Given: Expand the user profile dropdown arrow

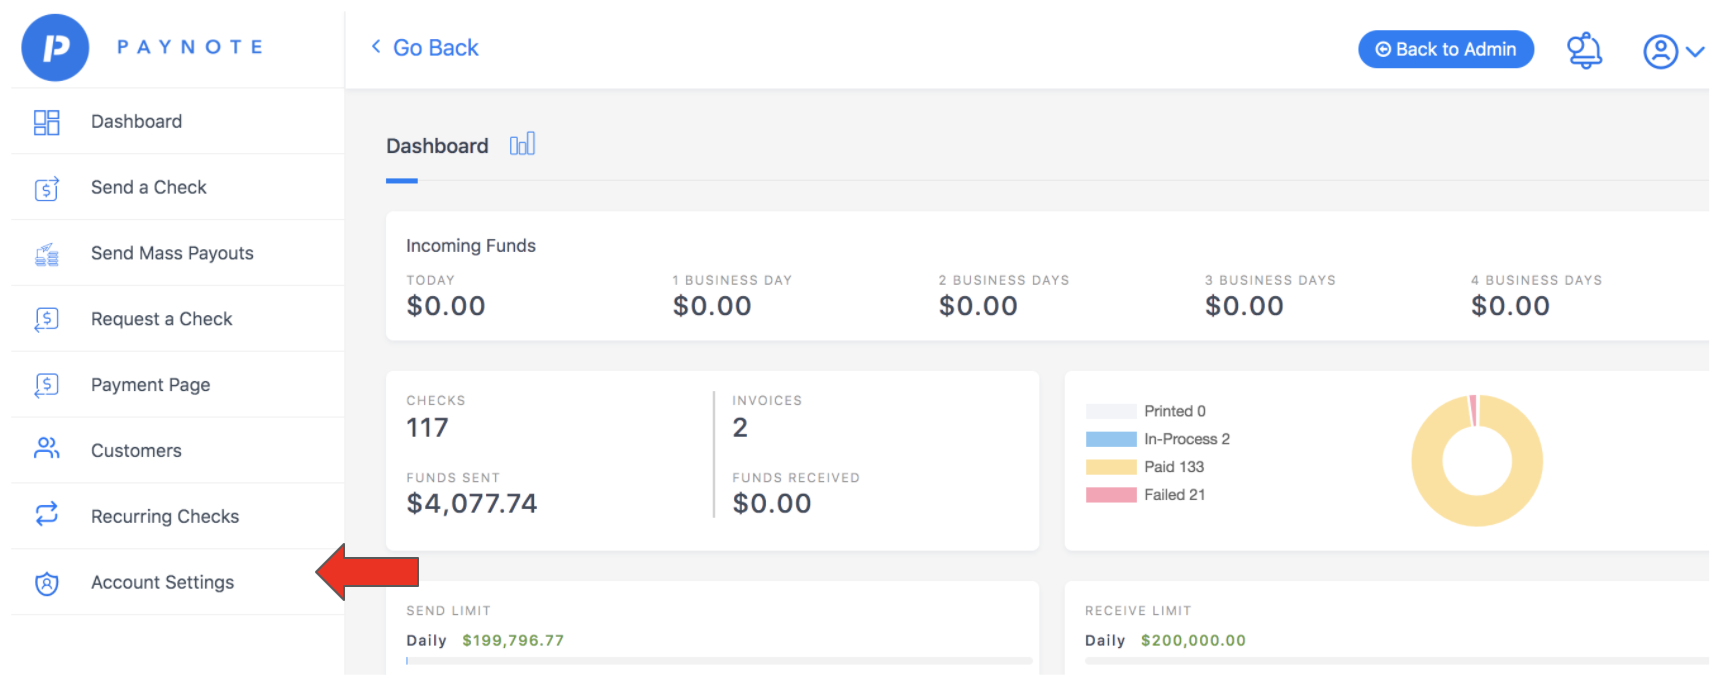Looking at the screenshot, I should click(1695, 51).
